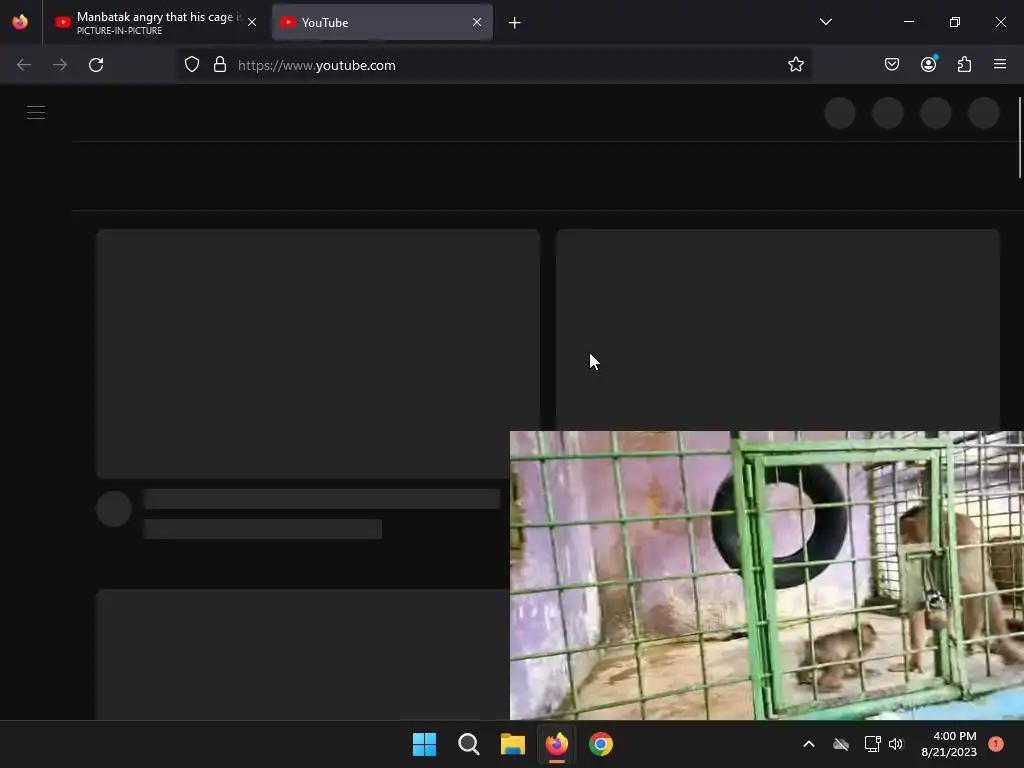The width and height of the screenshot is (1024, 768).
Task: Reload the current page
Action: pos(96,65)
